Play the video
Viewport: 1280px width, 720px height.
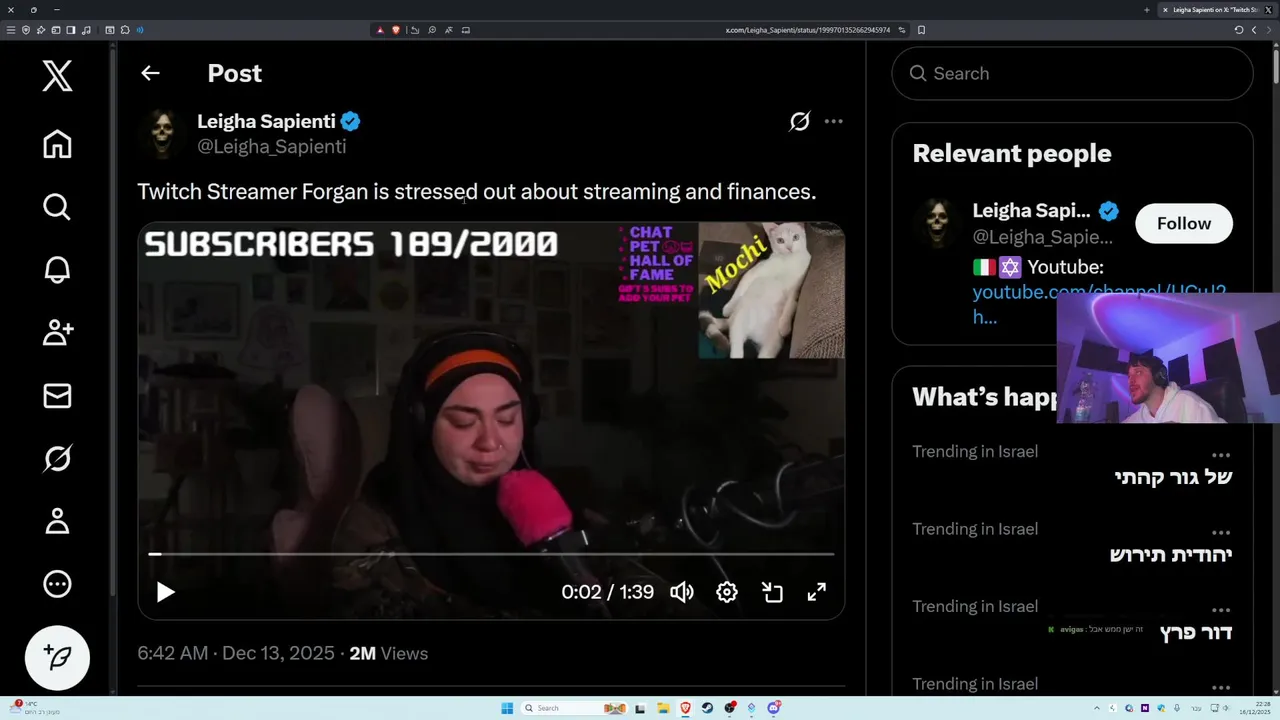[165, 592]
